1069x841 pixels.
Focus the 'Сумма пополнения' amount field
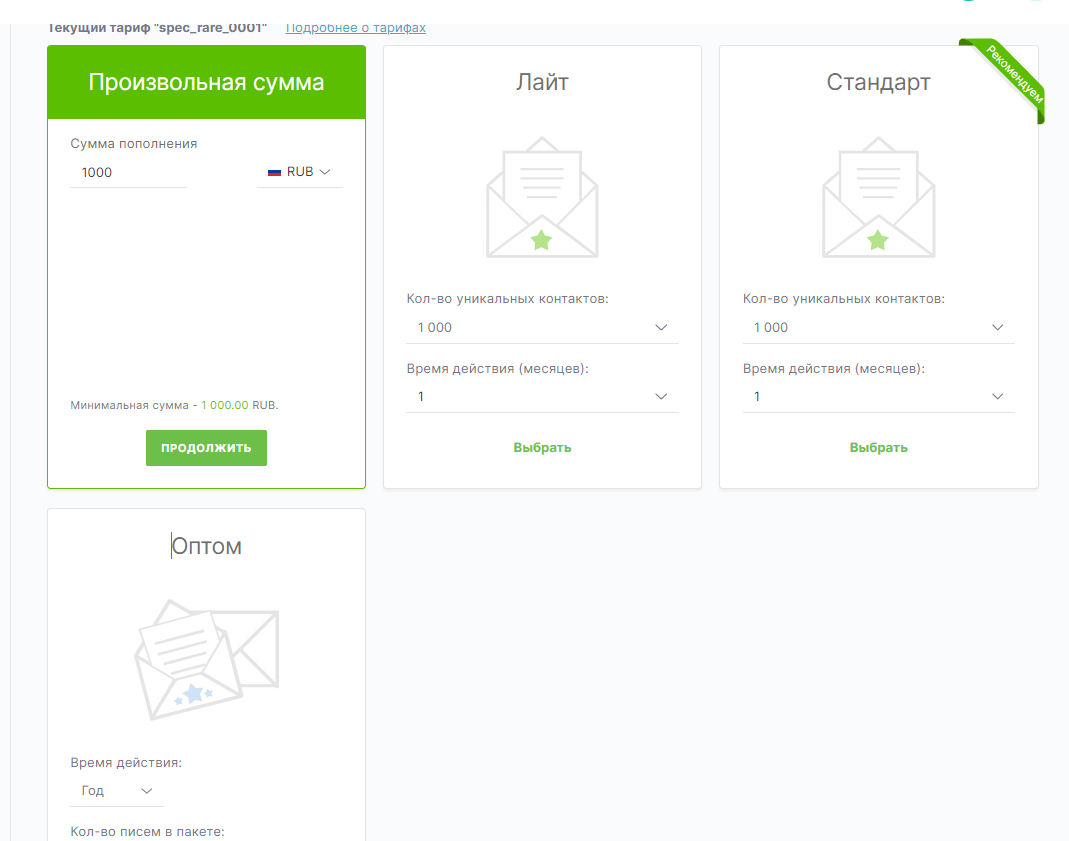pos(128,172)
